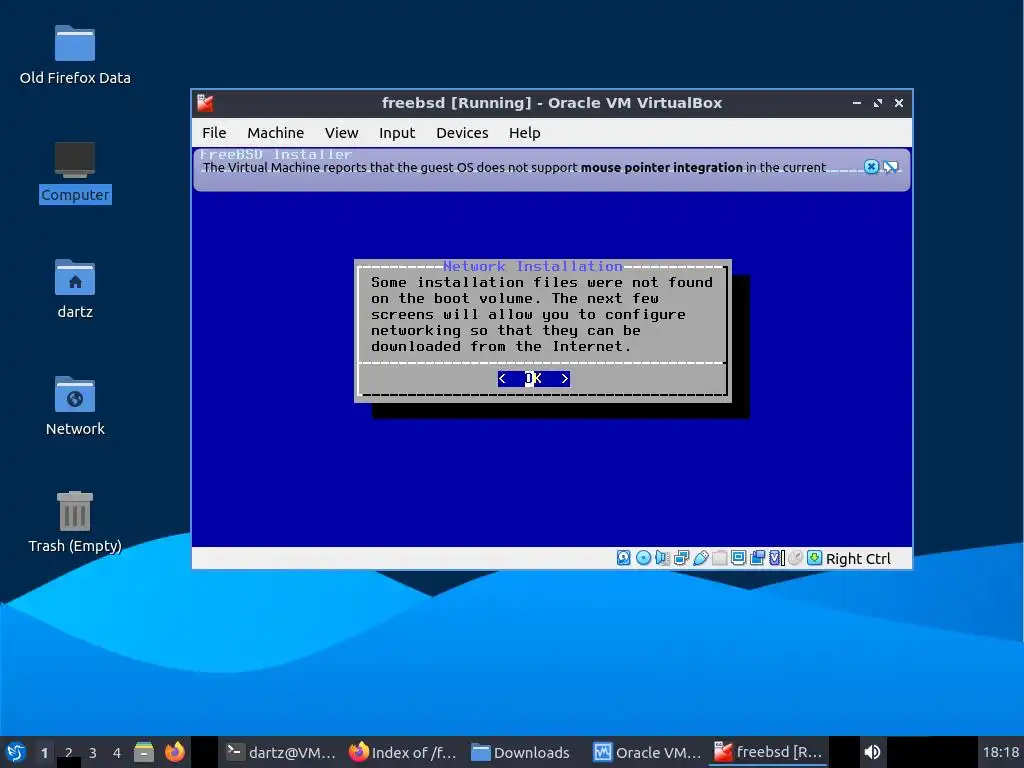Click the optical disk status icon

click(643, 558)
